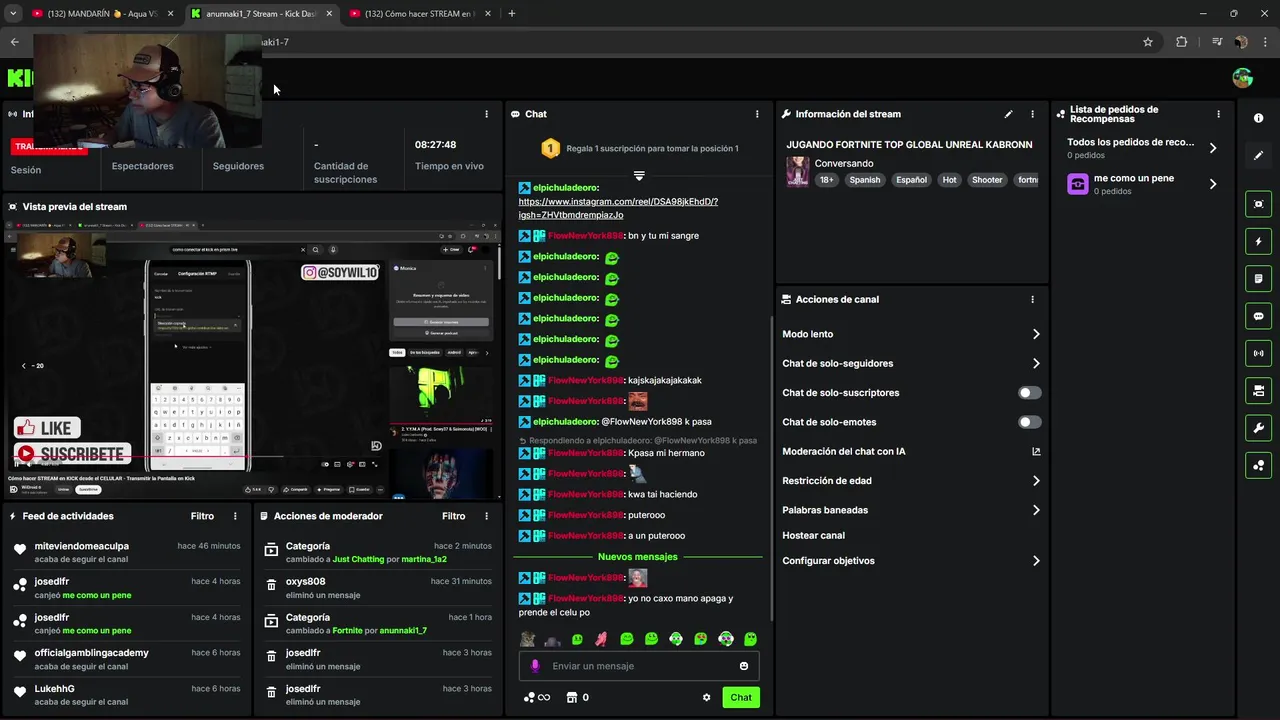This screenshot has height=720, width=1280.
Task: Enable Chat de solo-suscriptores switch
Action: point(1029,393)
